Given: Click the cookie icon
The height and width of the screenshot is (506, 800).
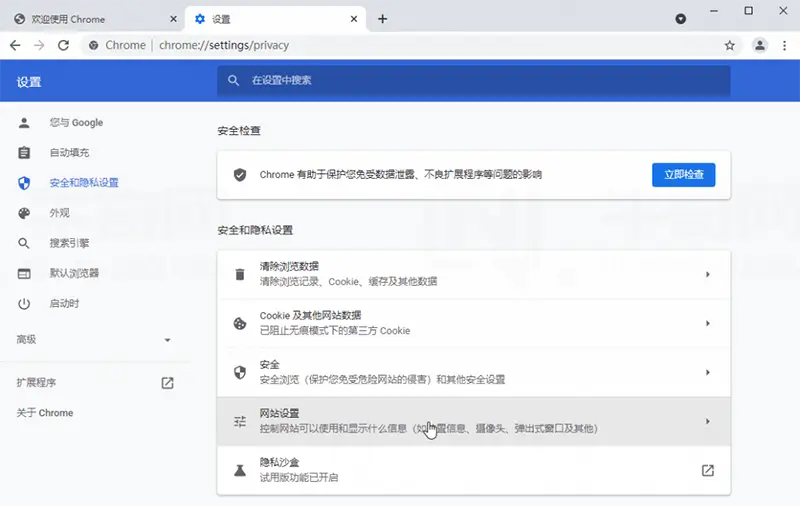Looking at the screenshot, I should tap(240, 323).
